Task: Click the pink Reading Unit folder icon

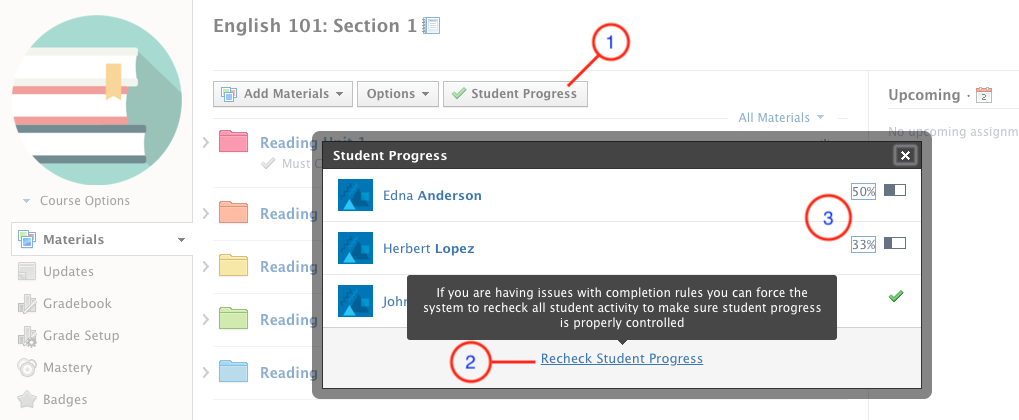Action: click(x=233, y=142)
